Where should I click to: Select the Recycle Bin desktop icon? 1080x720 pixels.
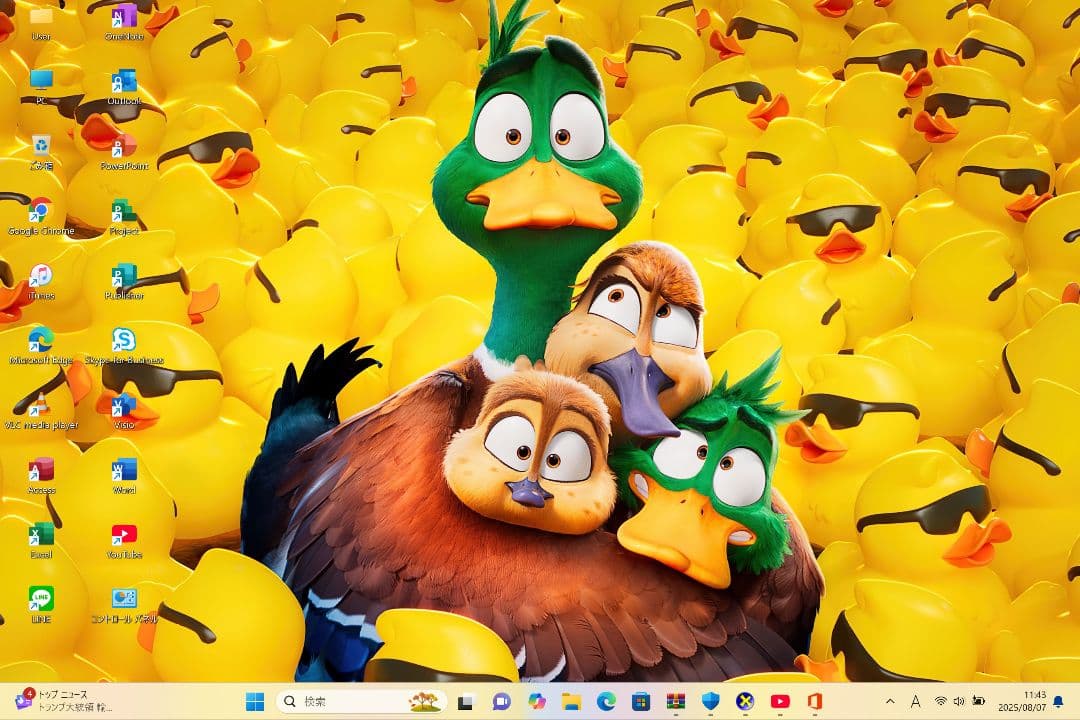pyautogui.click(x=41, y=148)
